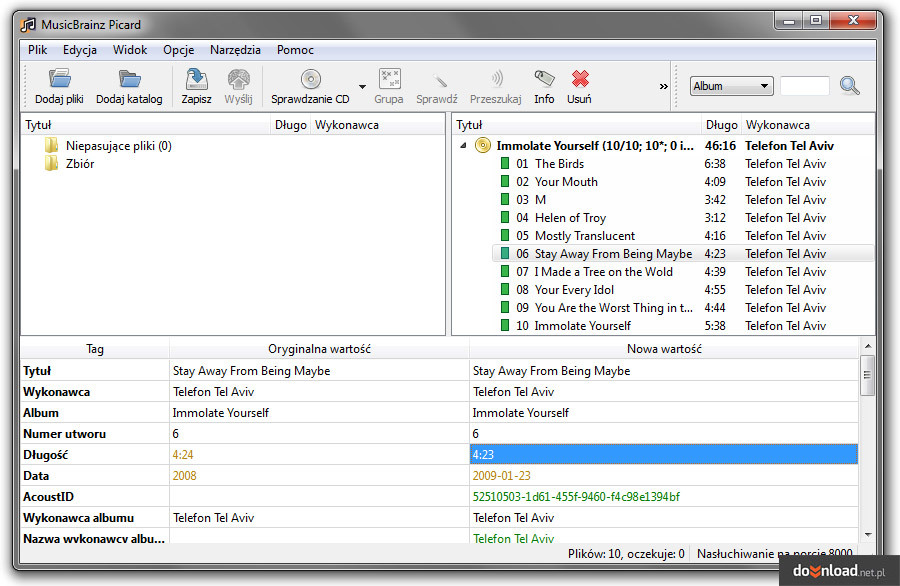The height and width of the screenshot is (586, 900).
Task: Click the tag table scrollbar thumb
Action: [x=867, y=375]
